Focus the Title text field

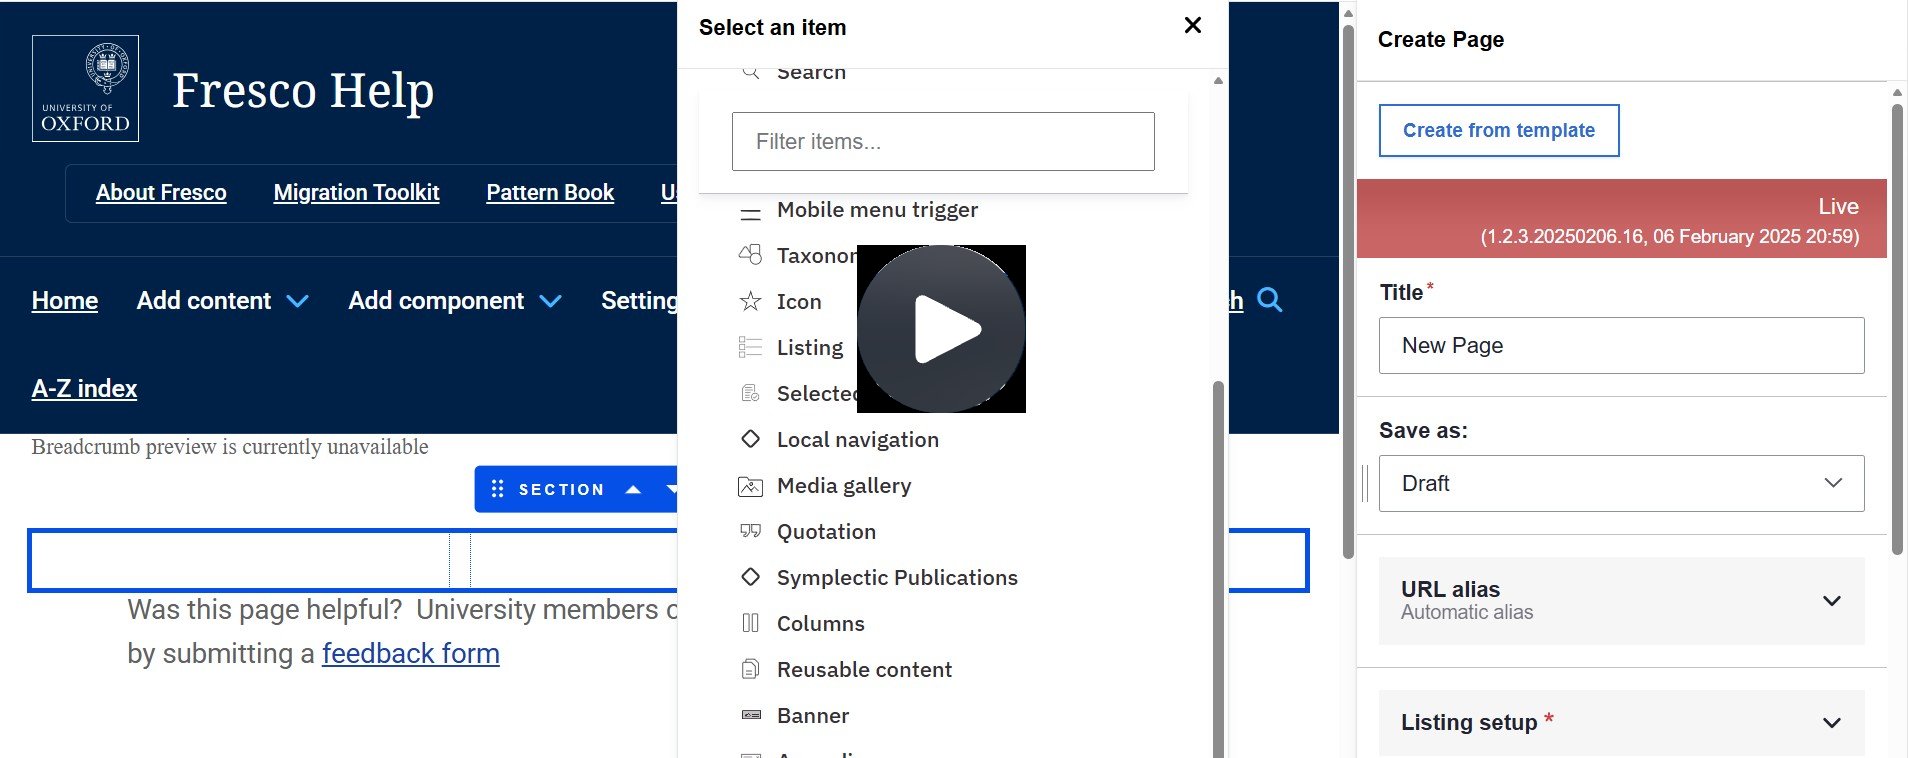[1621, 345]
